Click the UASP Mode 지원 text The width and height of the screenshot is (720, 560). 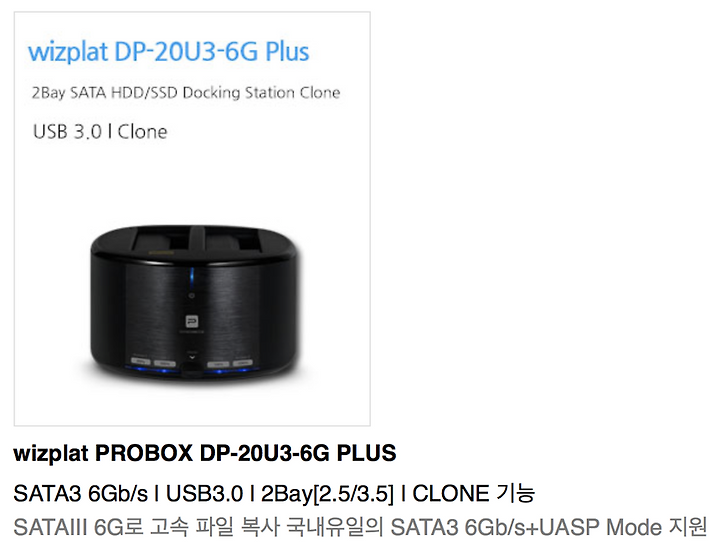(x=623, y=527)
